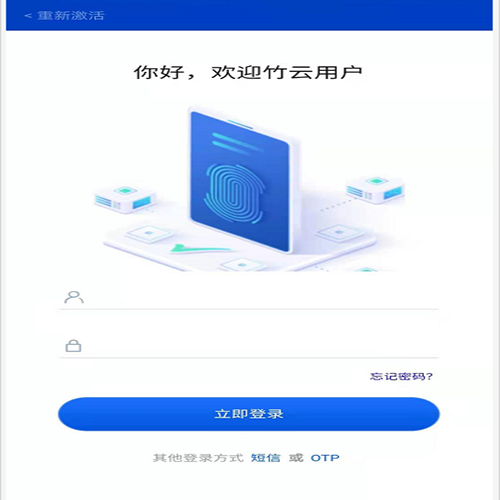
Task: Switch to 短信 login method
Action: [266, 458]
